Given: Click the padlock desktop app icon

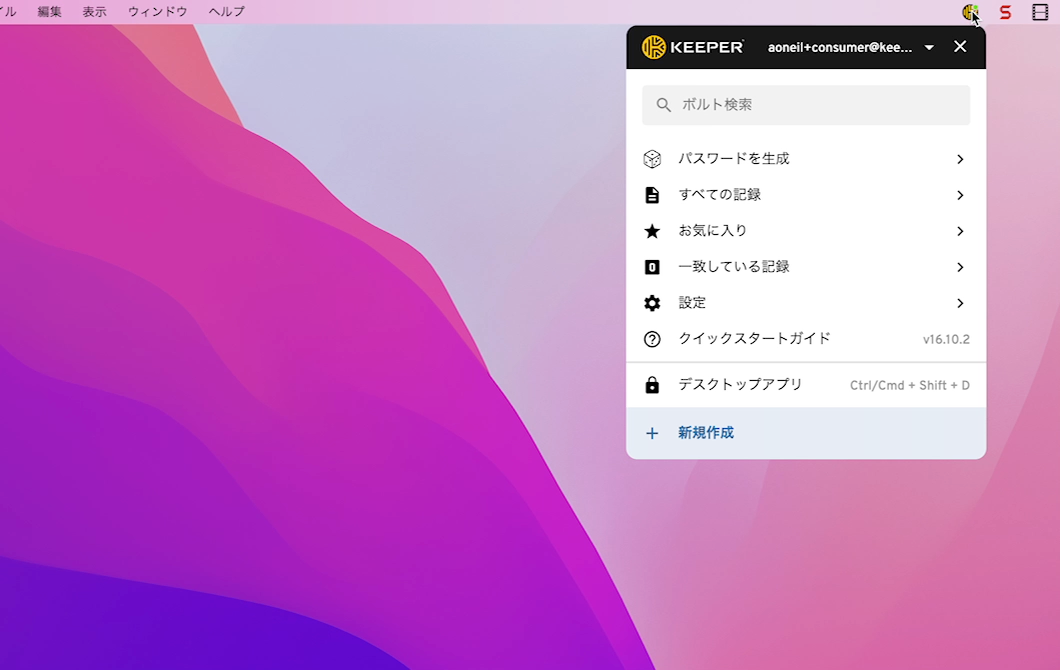Looking at the screenshot, I should (x=652, y=385).
